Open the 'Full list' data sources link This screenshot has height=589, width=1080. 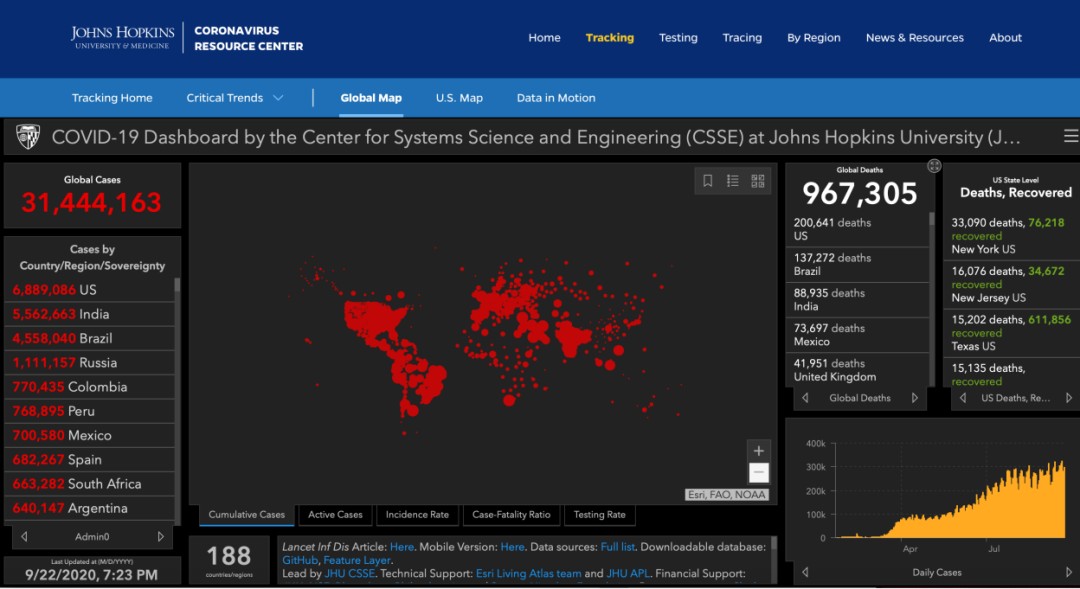(617, 547)
